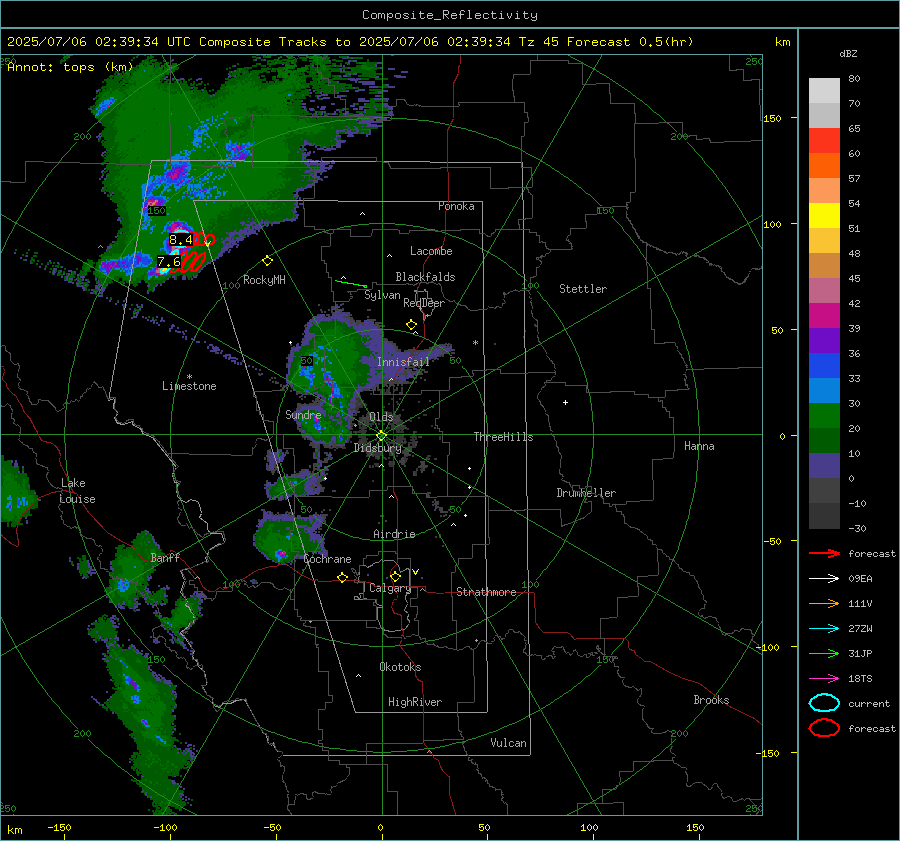Click the Annot: tops (km) label
This screenshot has width=900, height=841.
(70, 67)
